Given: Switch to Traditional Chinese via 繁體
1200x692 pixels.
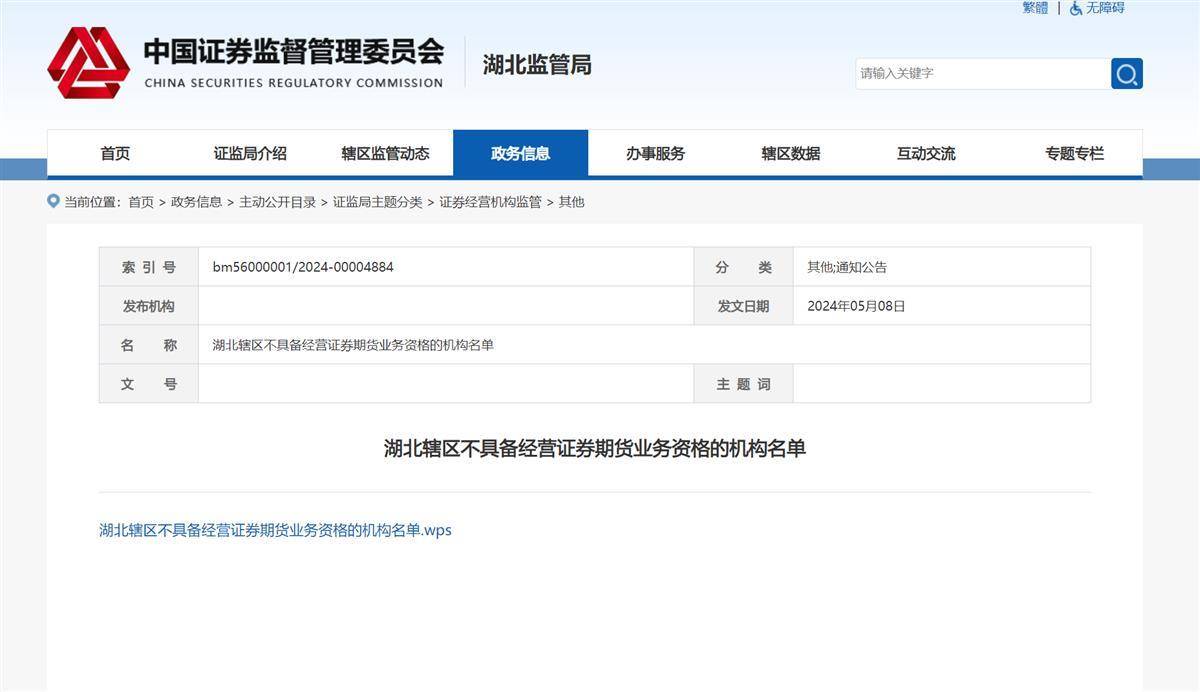Looking at the screenshot, I should point(1035,8).
